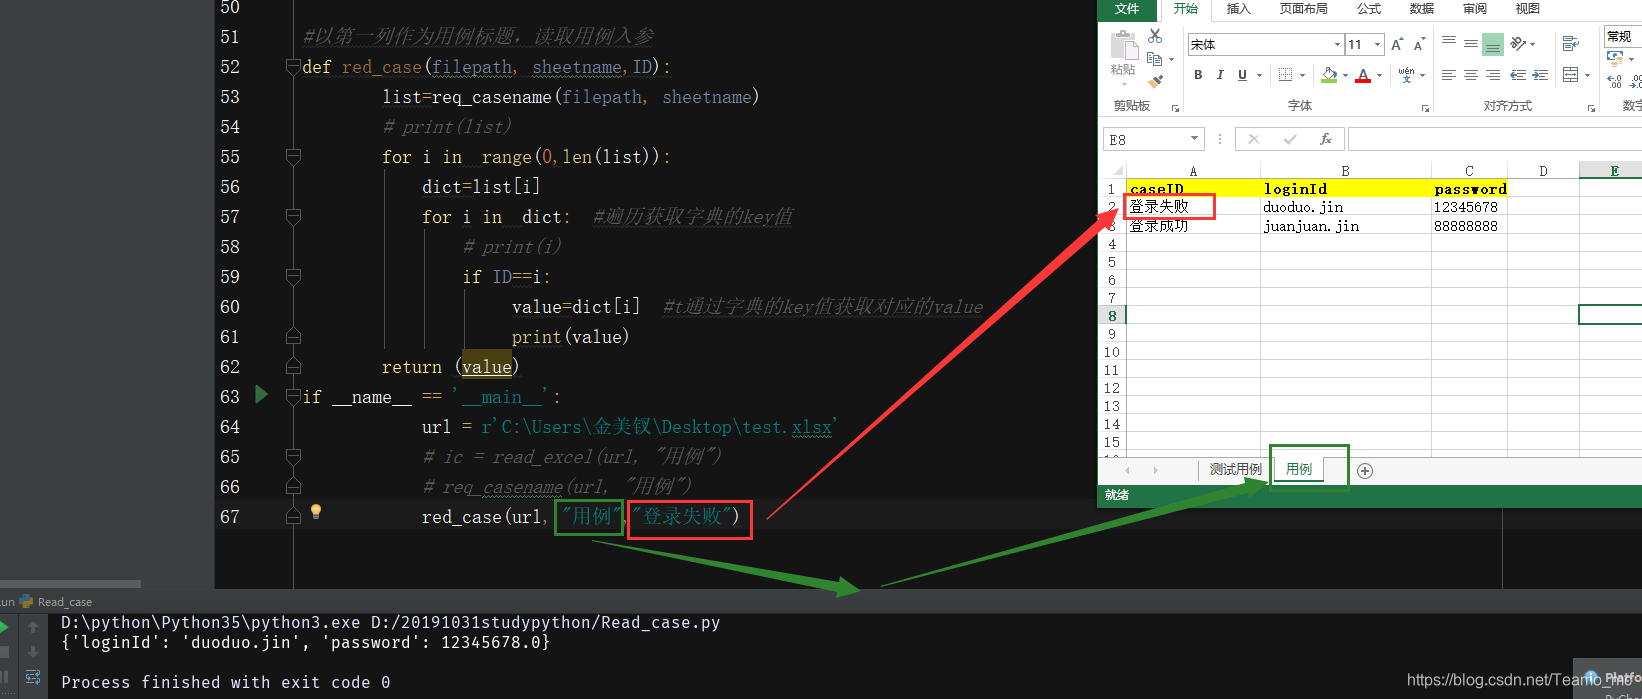This screenshot has width=1642, height=699.
Task: Apply Bold formatting in Excel
Action: point(1198,75)
